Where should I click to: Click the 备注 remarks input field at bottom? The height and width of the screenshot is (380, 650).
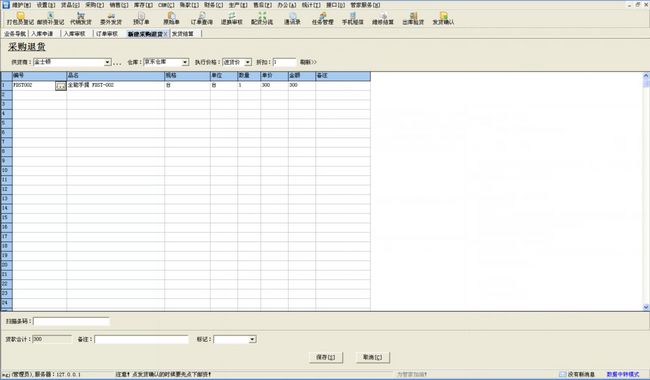click(141, 339)
